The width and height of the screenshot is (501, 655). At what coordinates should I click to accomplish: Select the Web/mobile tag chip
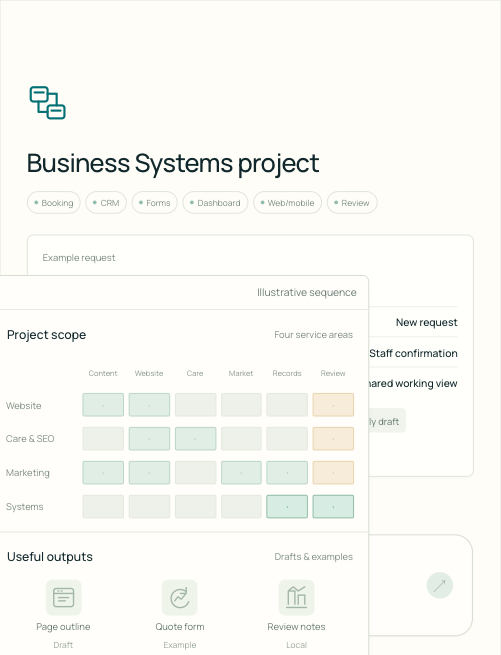point(287,203)
